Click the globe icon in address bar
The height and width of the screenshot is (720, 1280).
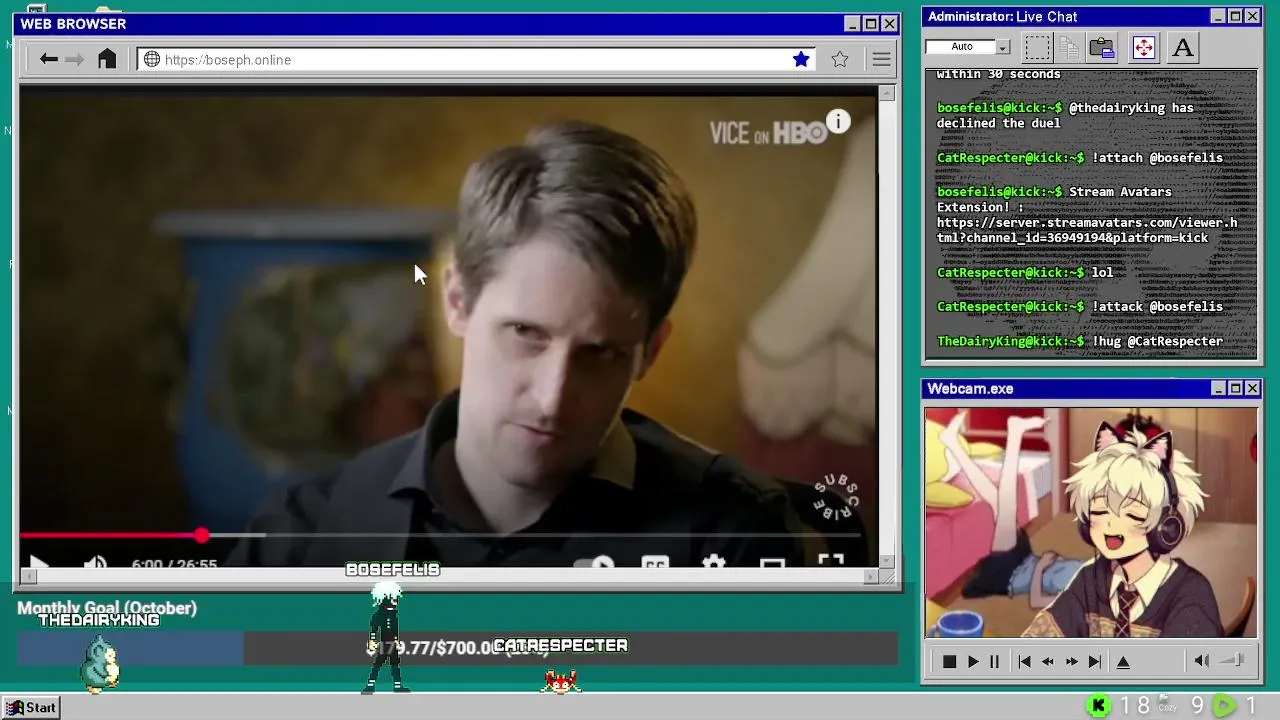pos(152,59)
